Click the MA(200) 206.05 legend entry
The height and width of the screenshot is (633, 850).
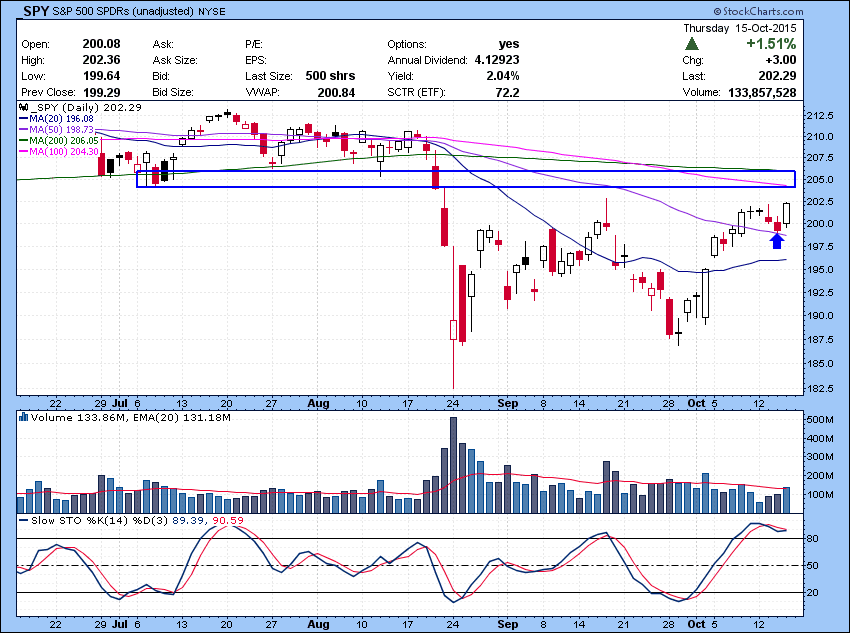coord(59,140)
